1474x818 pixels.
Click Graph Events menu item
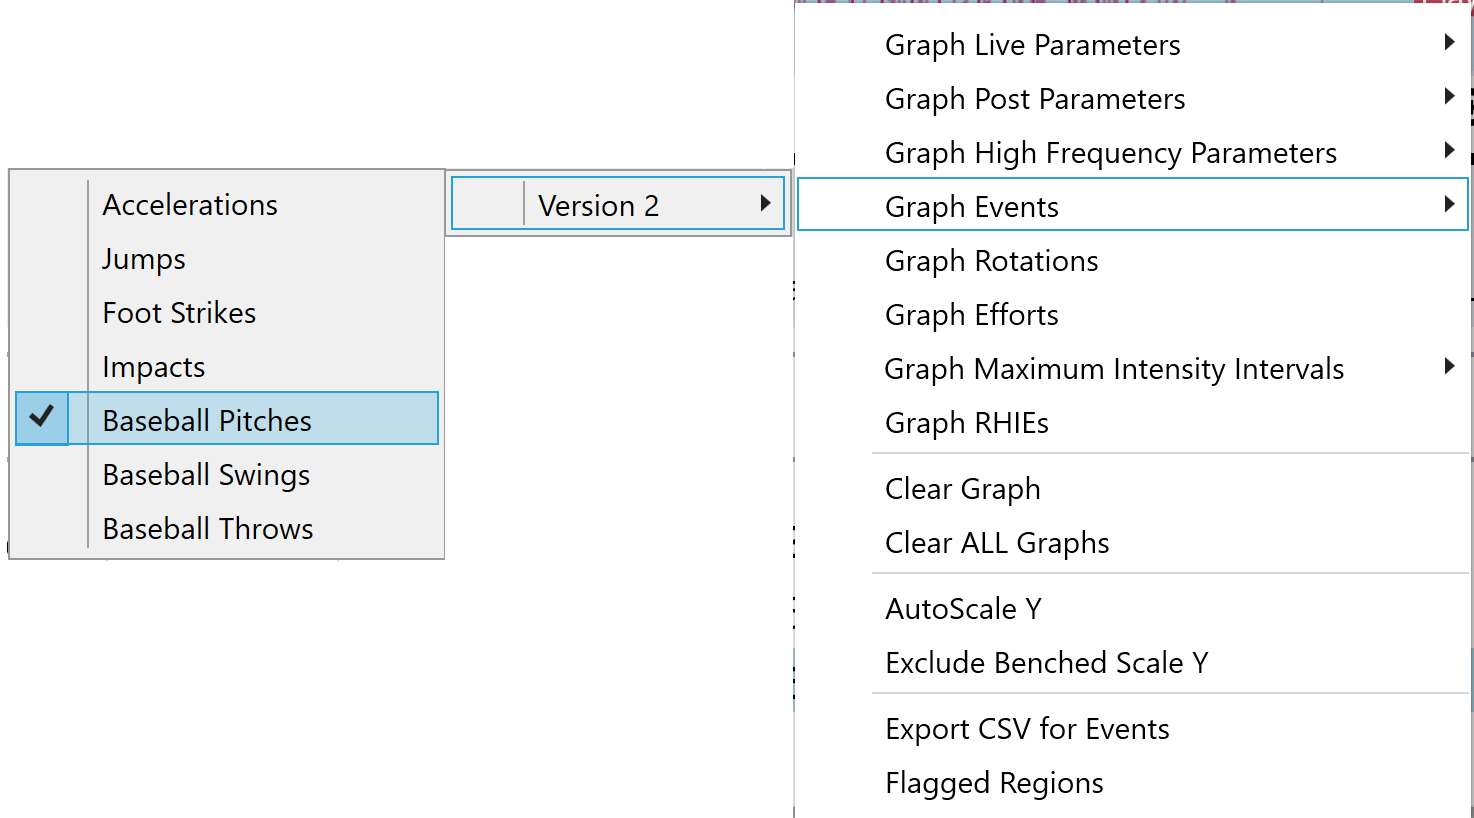click(972, 207)
